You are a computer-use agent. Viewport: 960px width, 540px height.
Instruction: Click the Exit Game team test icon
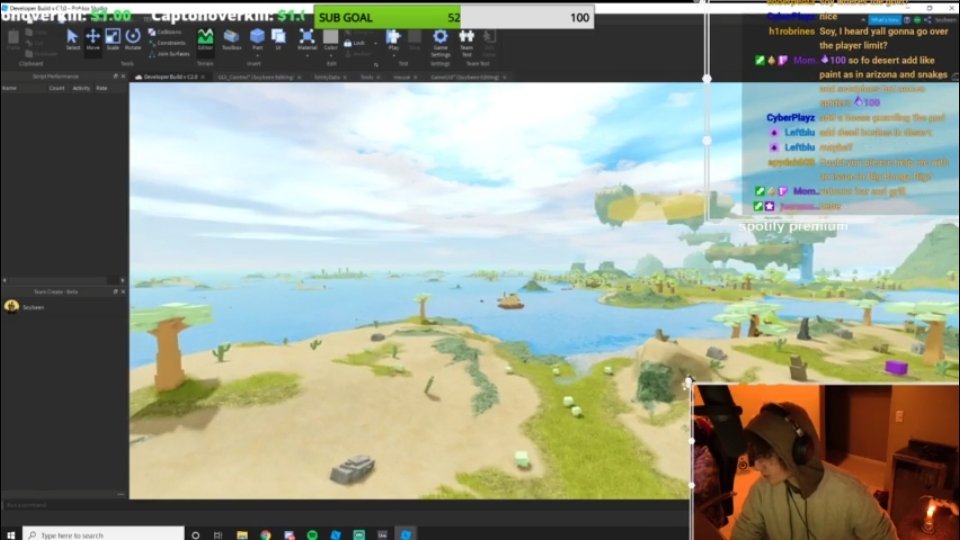[x=489, y=42]
